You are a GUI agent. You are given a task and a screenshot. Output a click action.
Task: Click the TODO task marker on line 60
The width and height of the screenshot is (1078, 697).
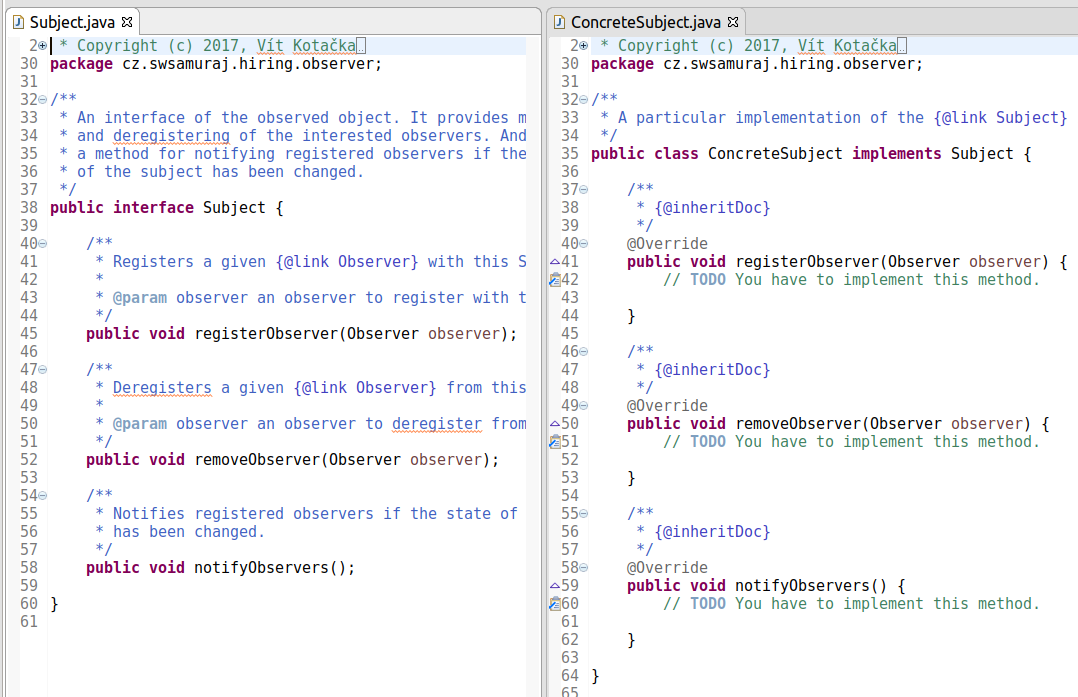[555, 604]
